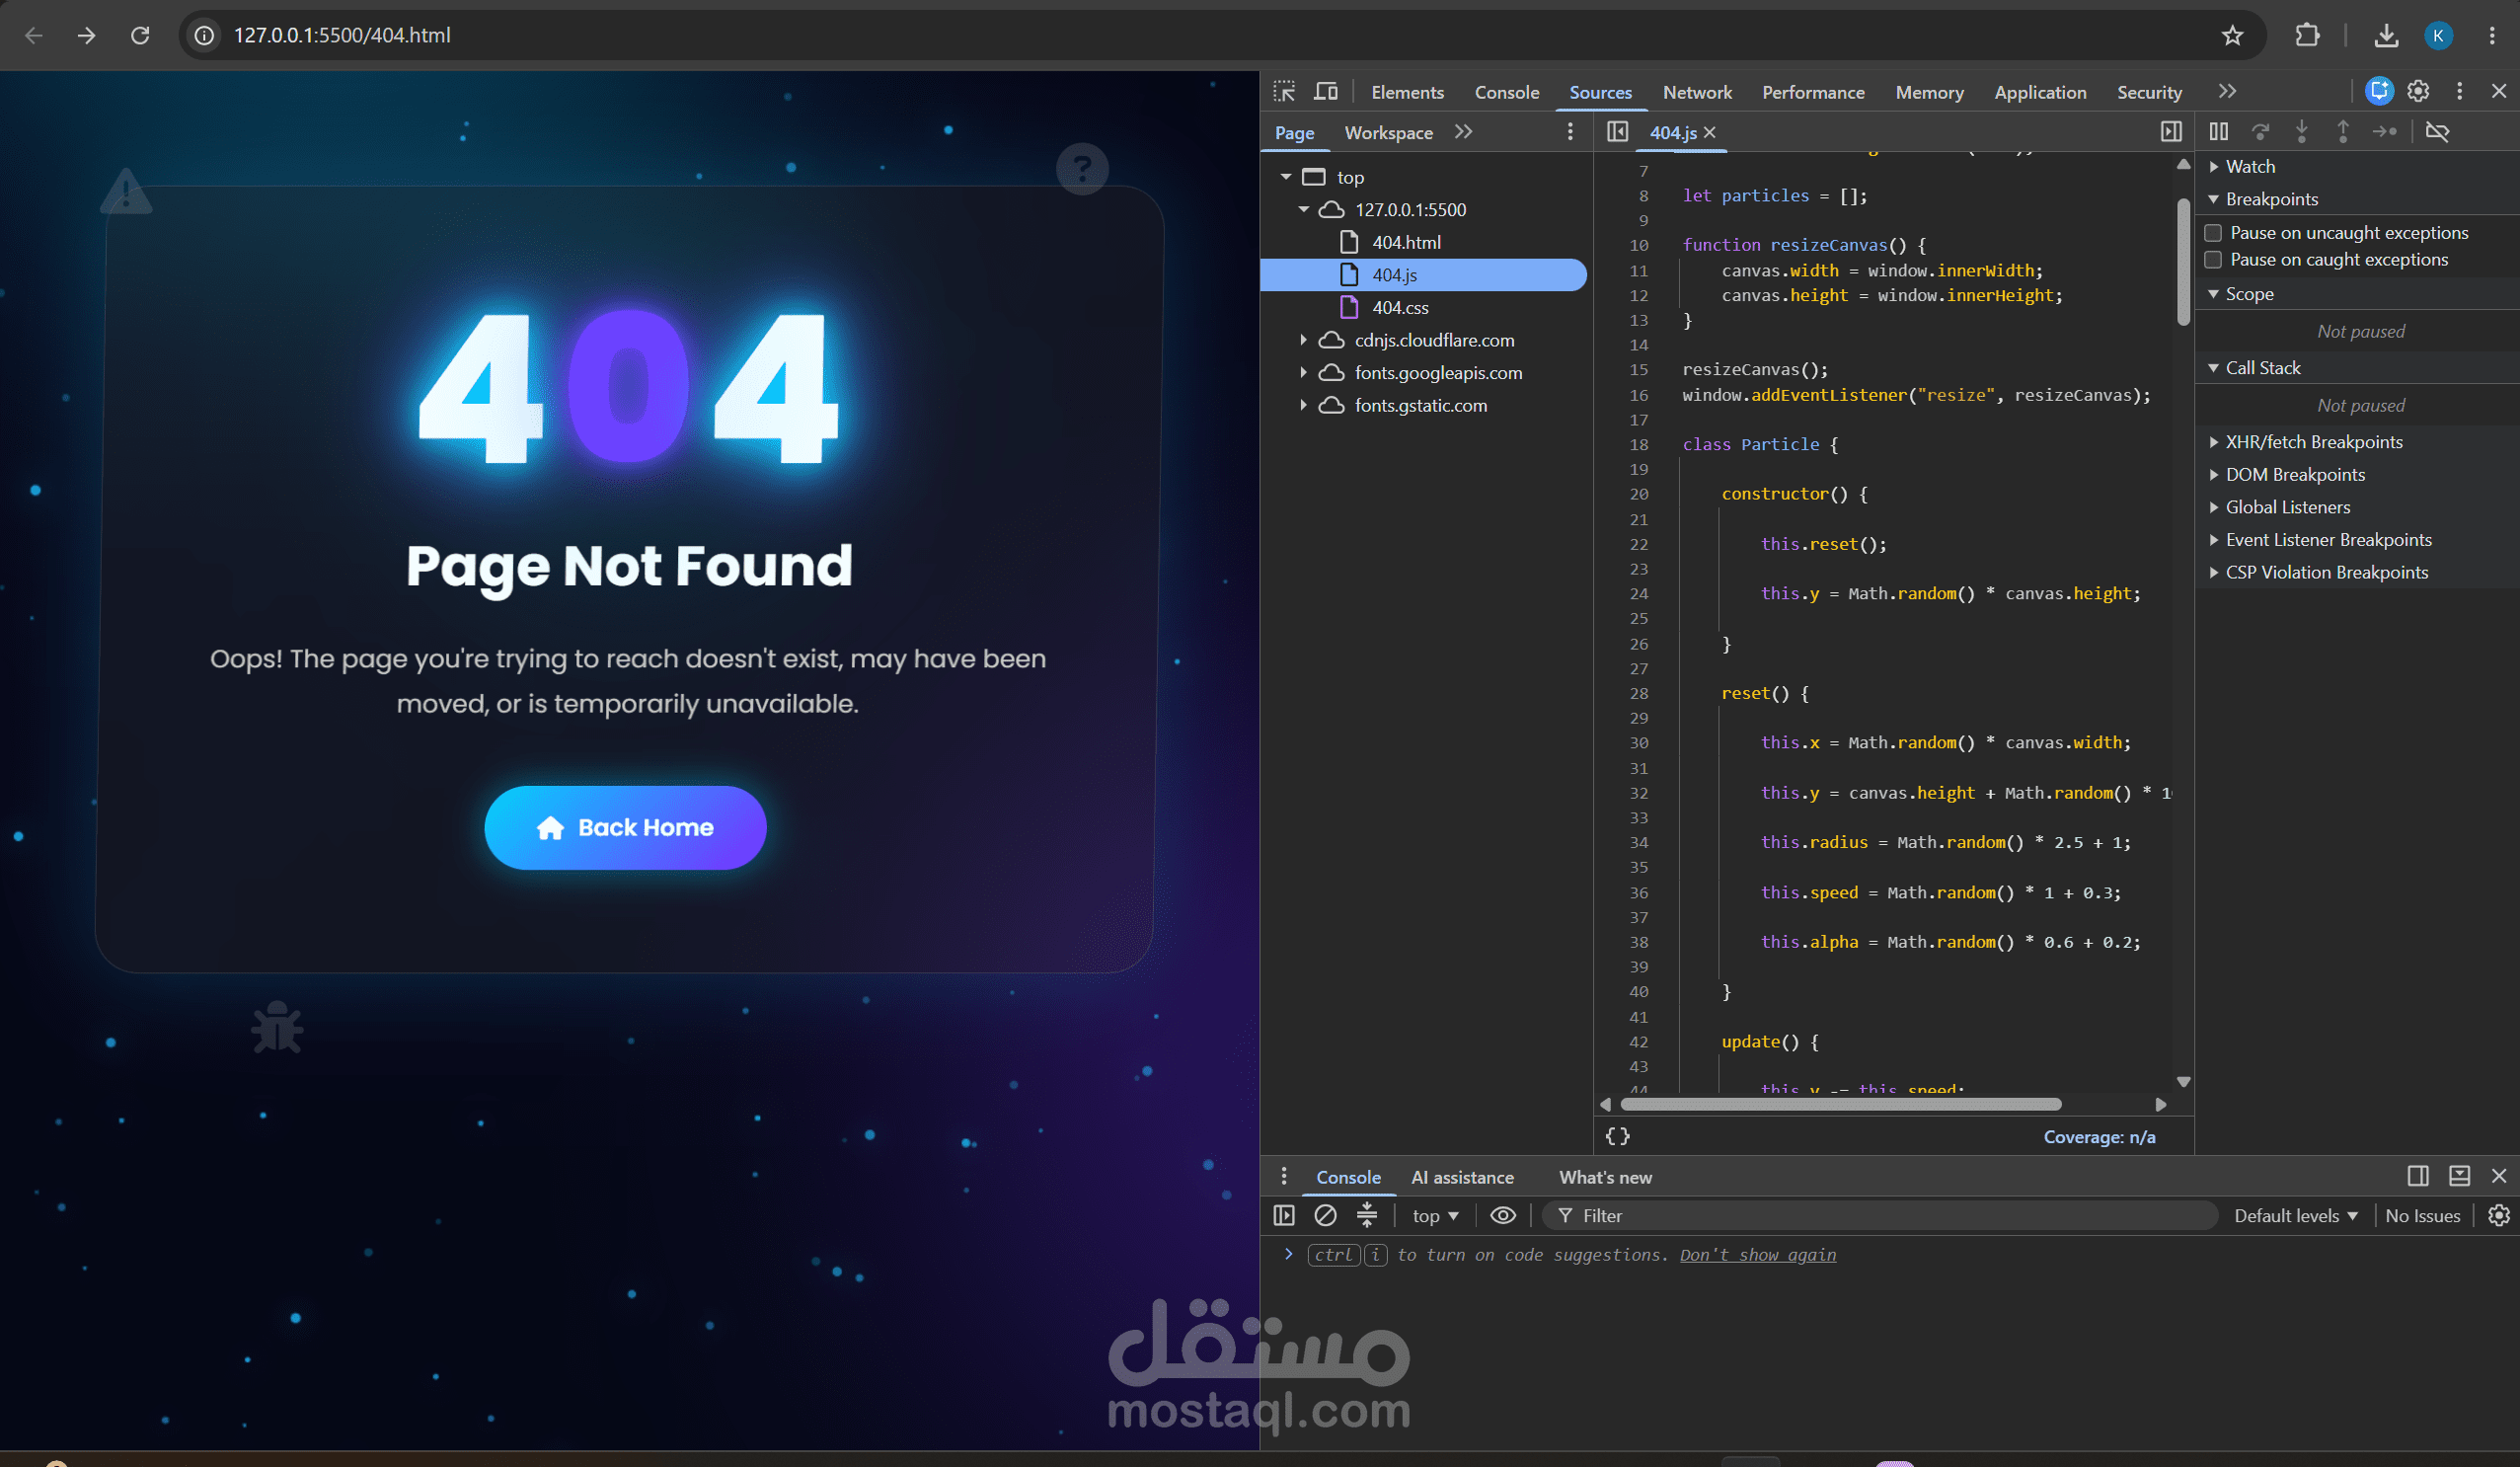Create a live expression with eye icon
Image resolution: width=2520 pixels, height=1467 pixels.
[1502, 1215]
